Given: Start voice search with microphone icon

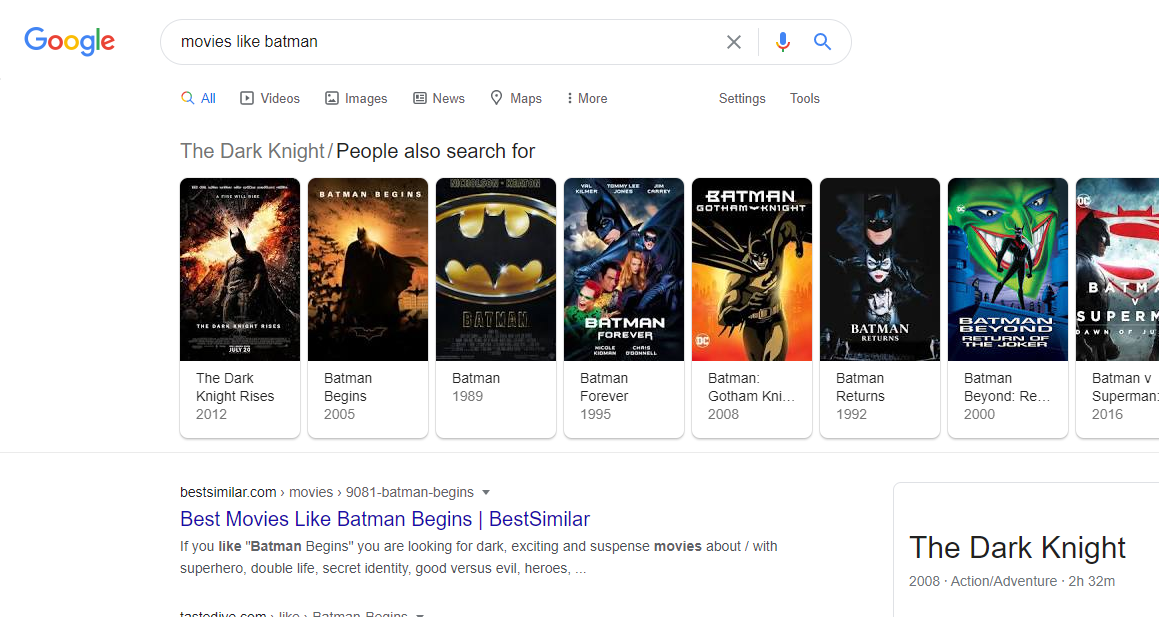Looking at the screenshot, I should (782, 42).
